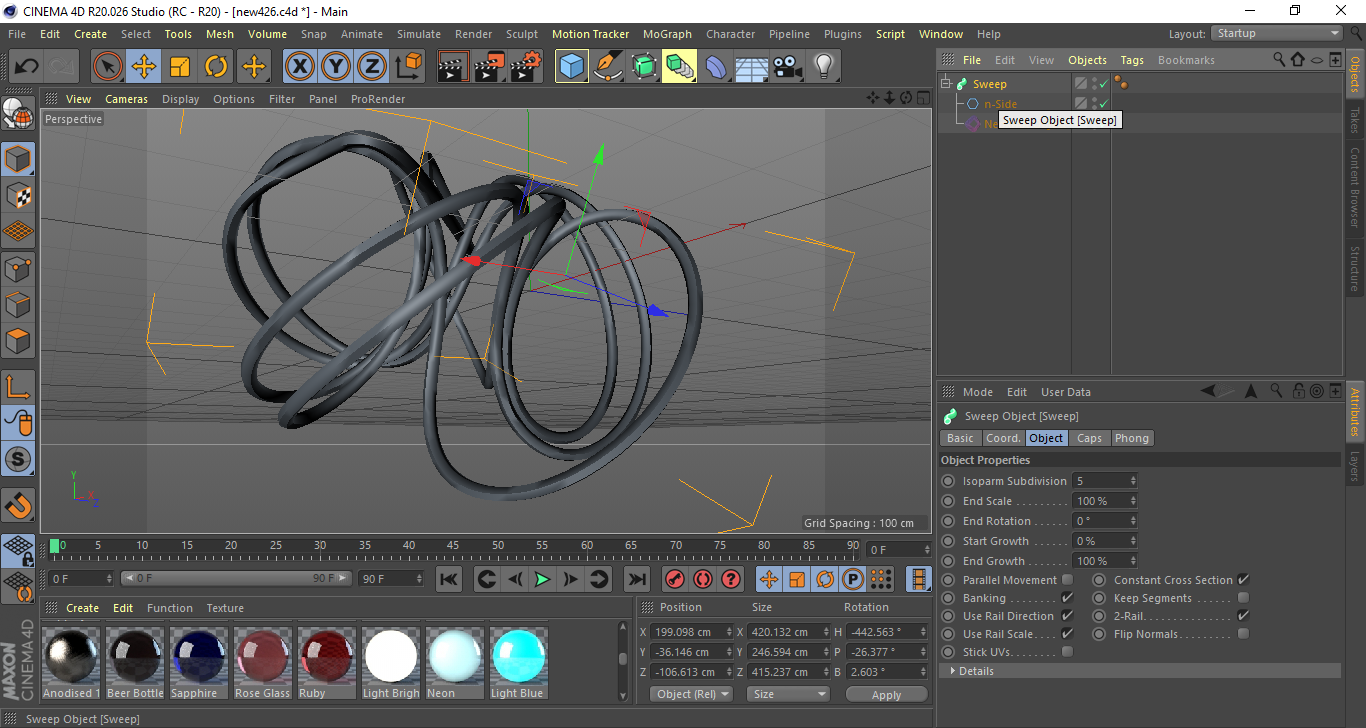This screenshot has height=728, width=1366.
Task: Toggle Use Rail Scale checkbox
Action: [x=1067, y=634]
